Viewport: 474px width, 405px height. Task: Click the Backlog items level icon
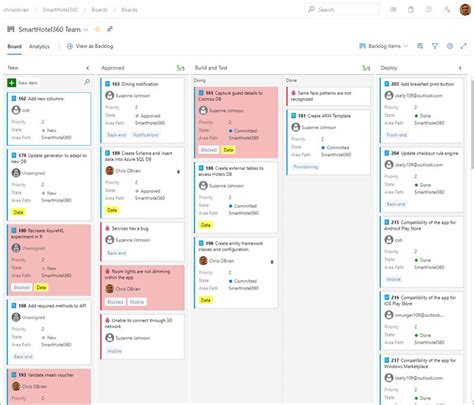coord(362,46)
